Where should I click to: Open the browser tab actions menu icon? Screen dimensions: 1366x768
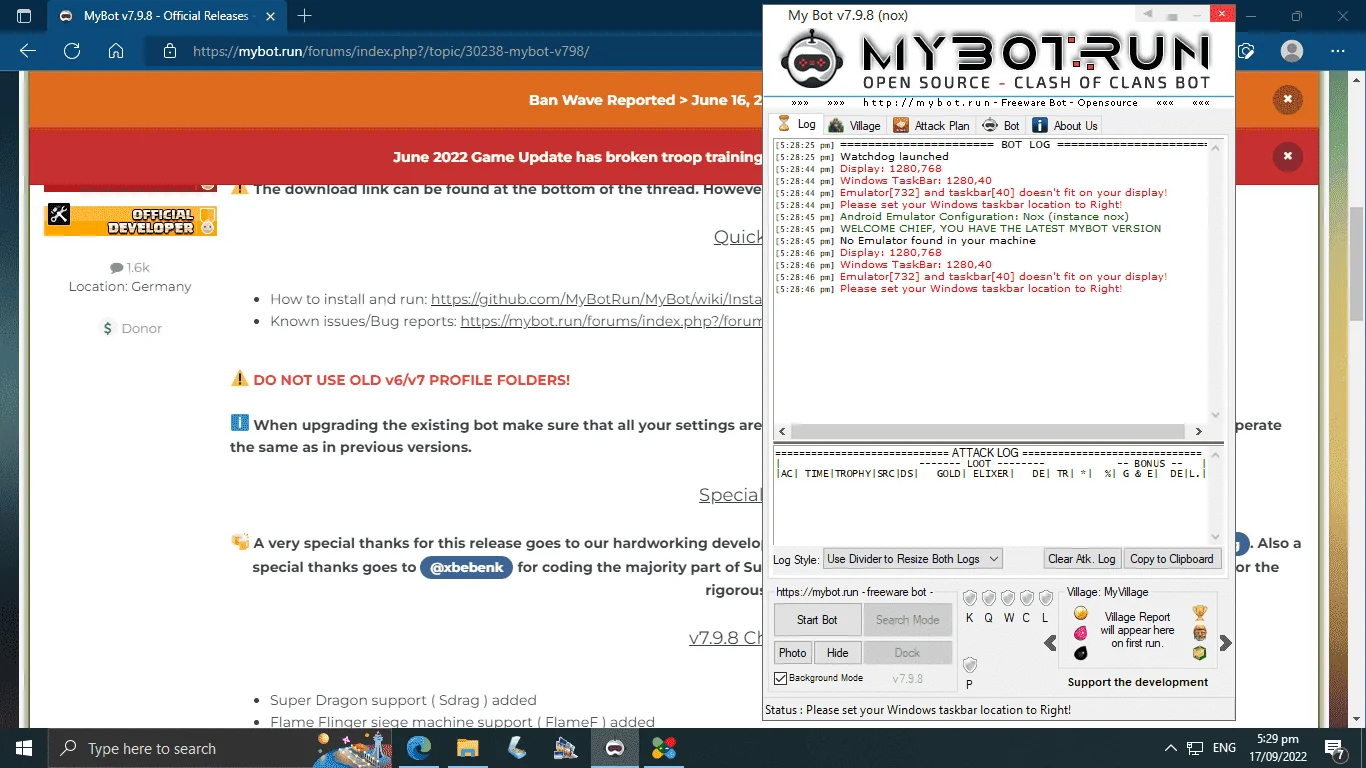[24, 16]
